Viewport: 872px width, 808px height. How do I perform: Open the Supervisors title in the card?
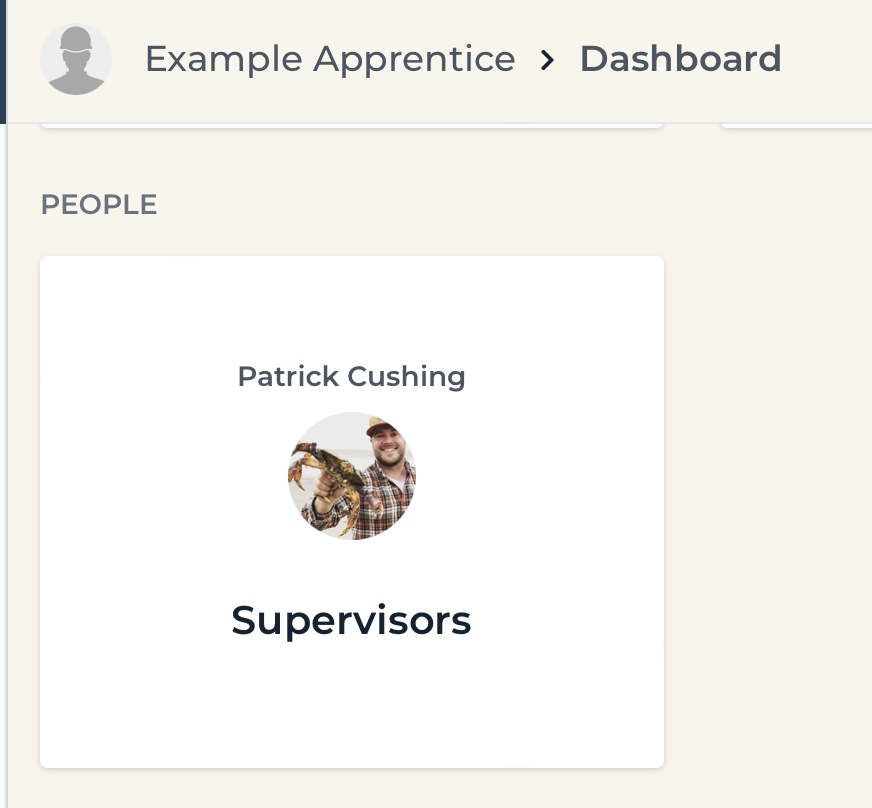click(351, 620)
